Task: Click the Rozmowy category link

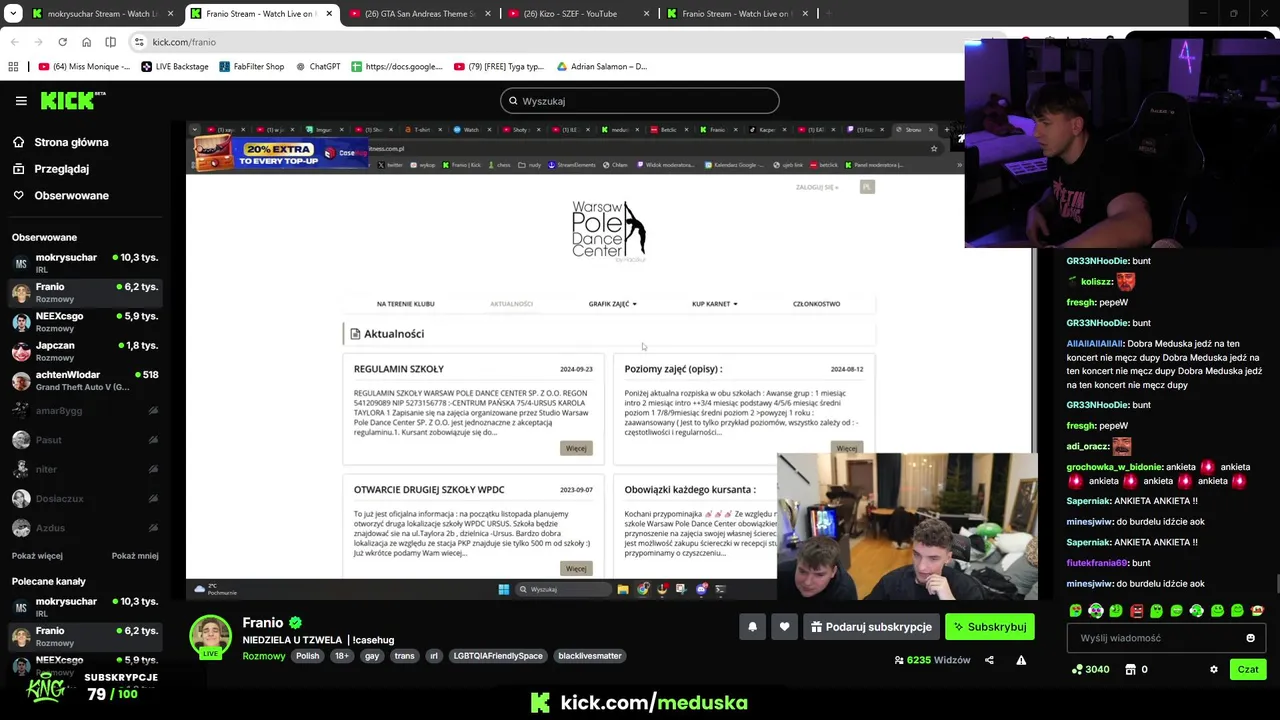Action: click(264, 656)
